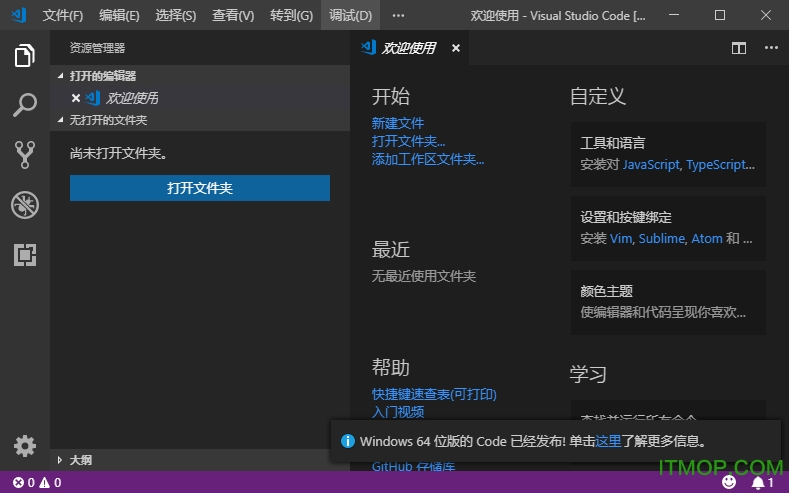Click 这里 link in notification
This screenshot has height=493, width=789.
pyautogui.click(x=608, y=441)
